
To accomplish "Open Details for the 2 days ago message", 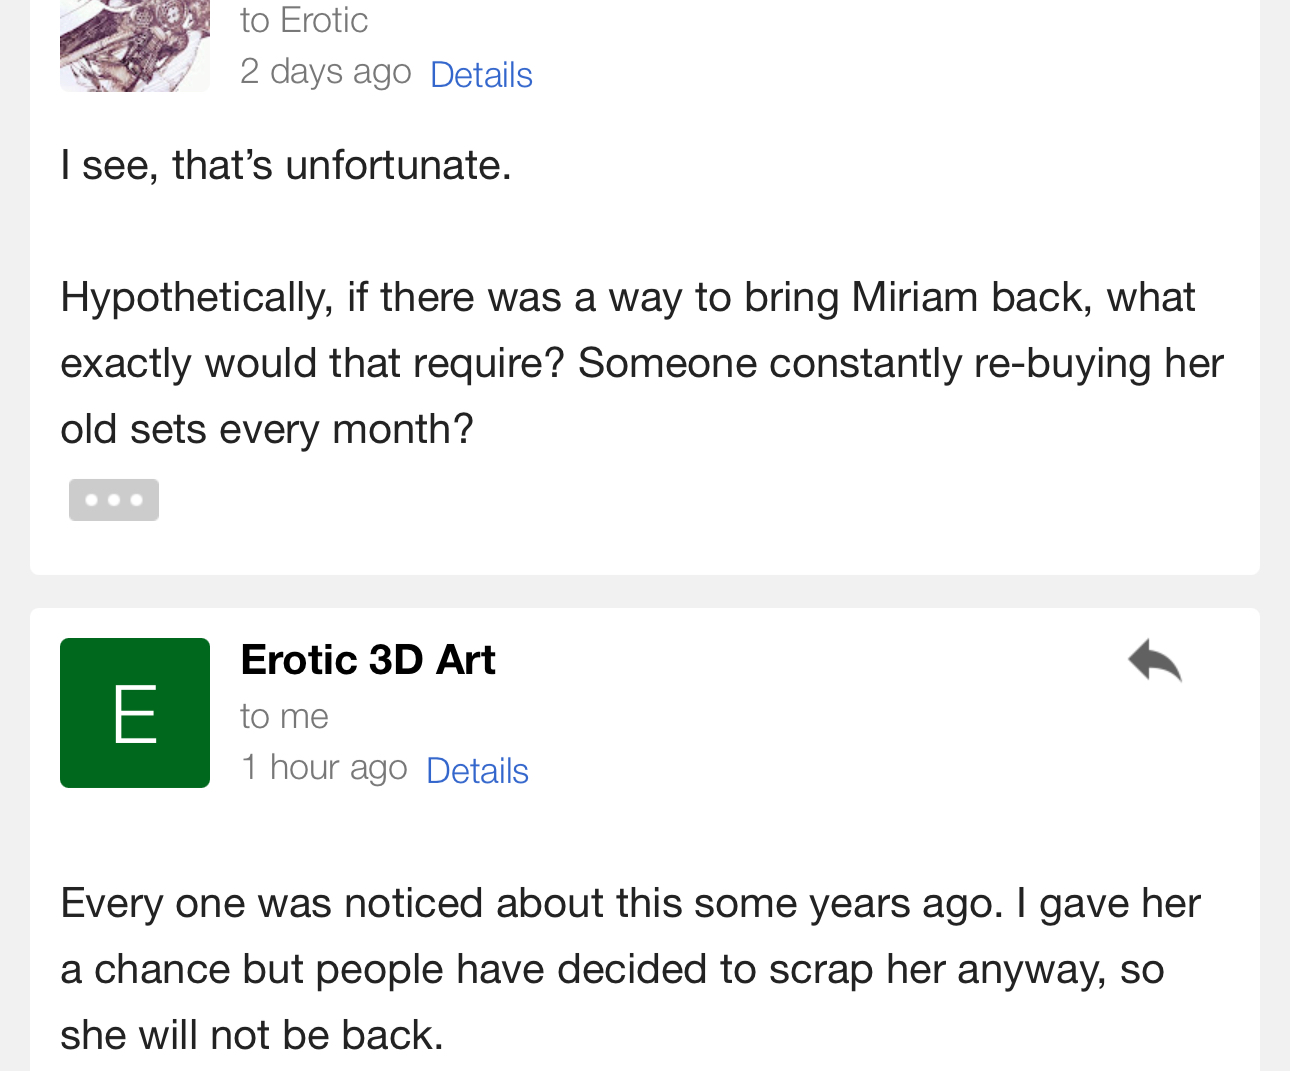I will pyautogui.click(x=481, y=75).
